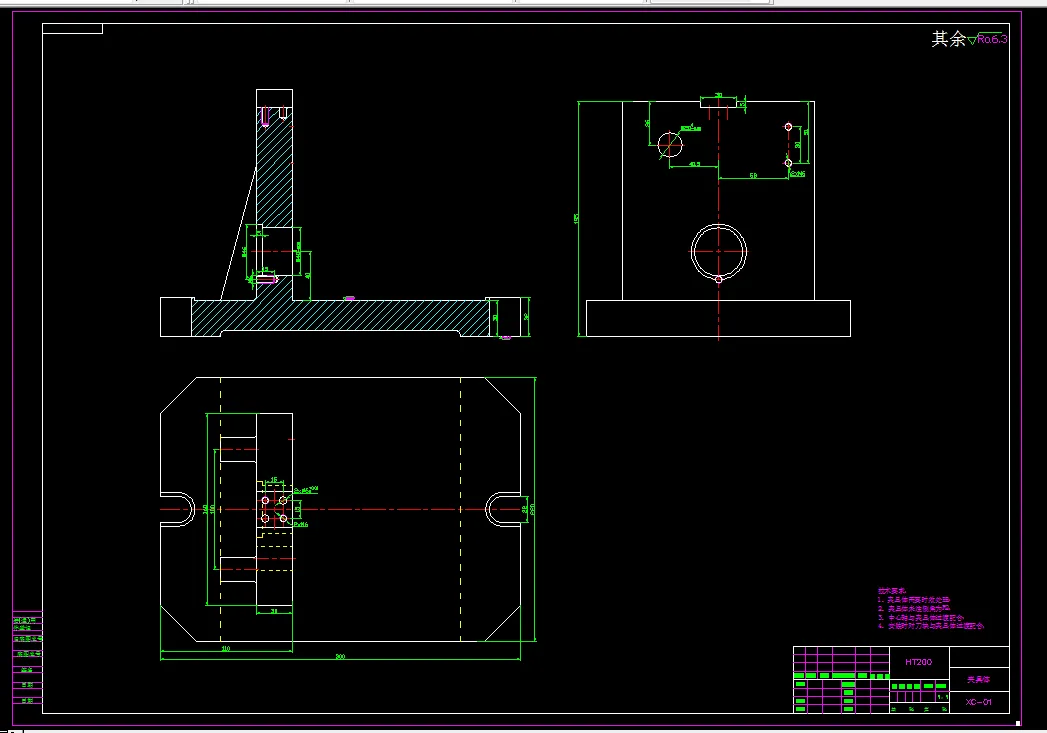1047x733 pixels.
Task: Click the 'Ra6.3' roughness symbol text
Action: coord(992,39)
